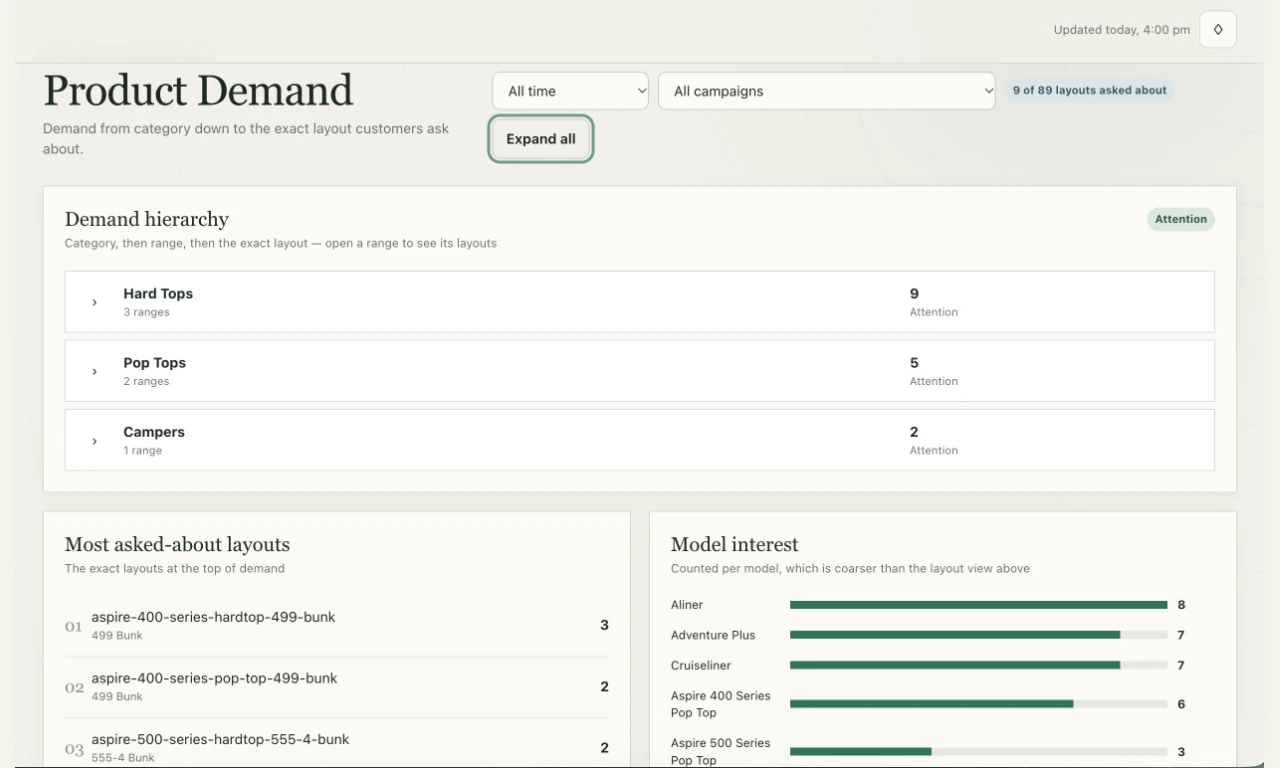Click the Adventure Plus interest bar
Screen dimensions: 1280x768
tap(978, 635)
